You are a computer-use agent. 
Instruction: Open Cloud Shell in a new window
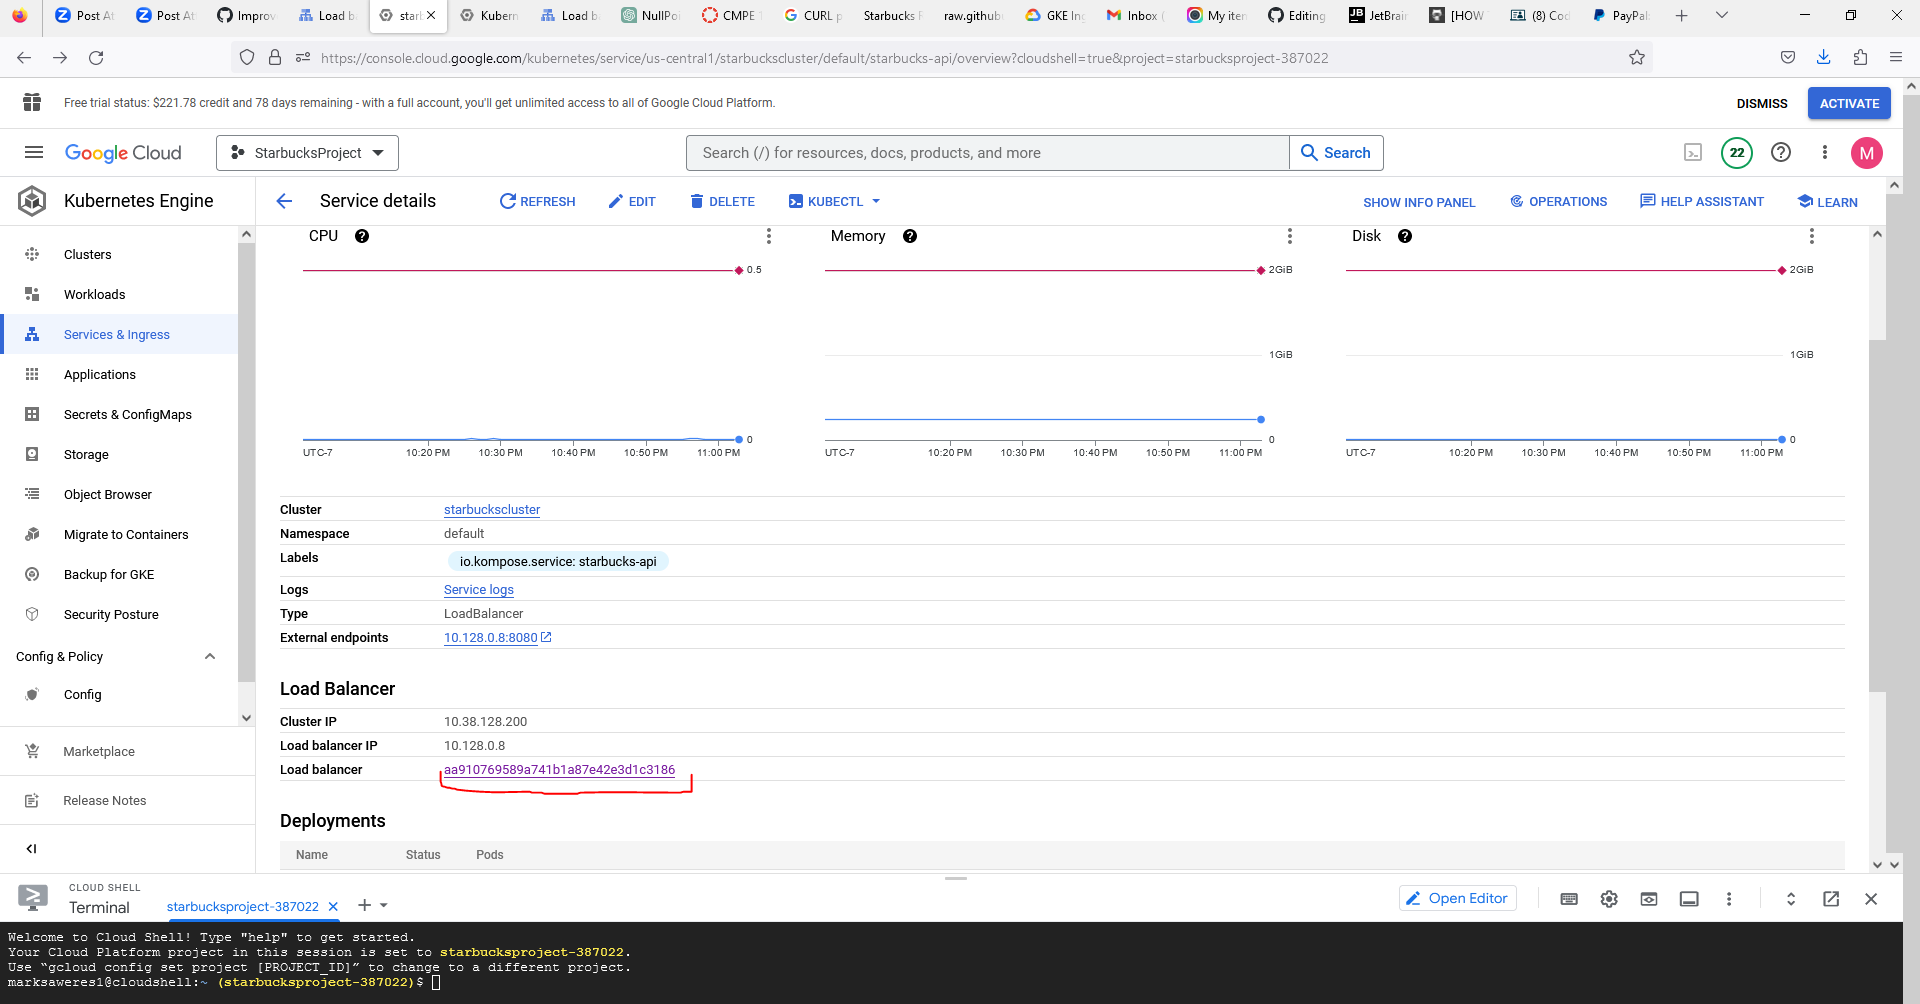[1831, 898]
